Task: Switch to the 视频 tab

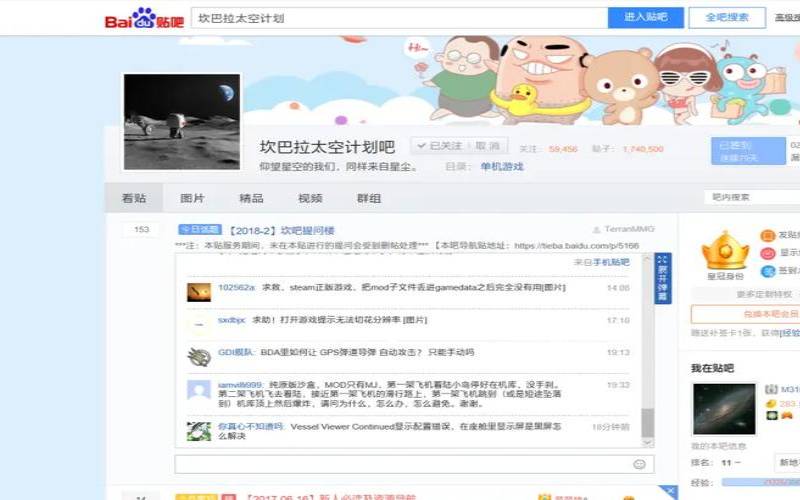Action: pyautogui.click(x=310, y=198)
